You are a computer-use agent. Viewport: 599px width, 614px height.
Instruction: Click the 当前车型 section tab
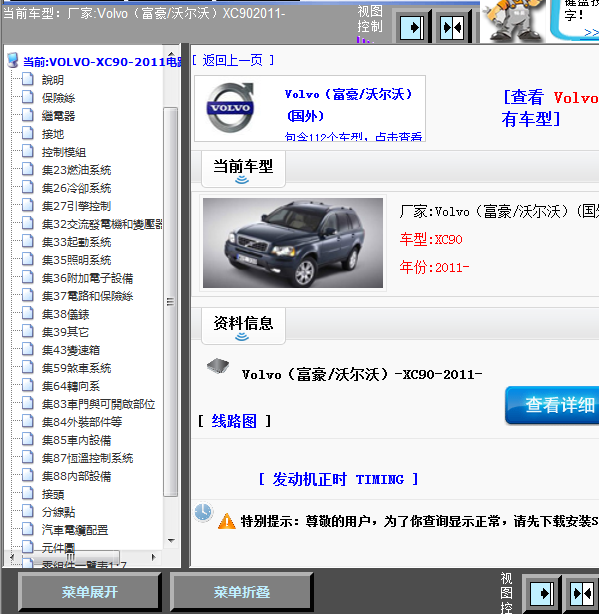click(243, 169)
